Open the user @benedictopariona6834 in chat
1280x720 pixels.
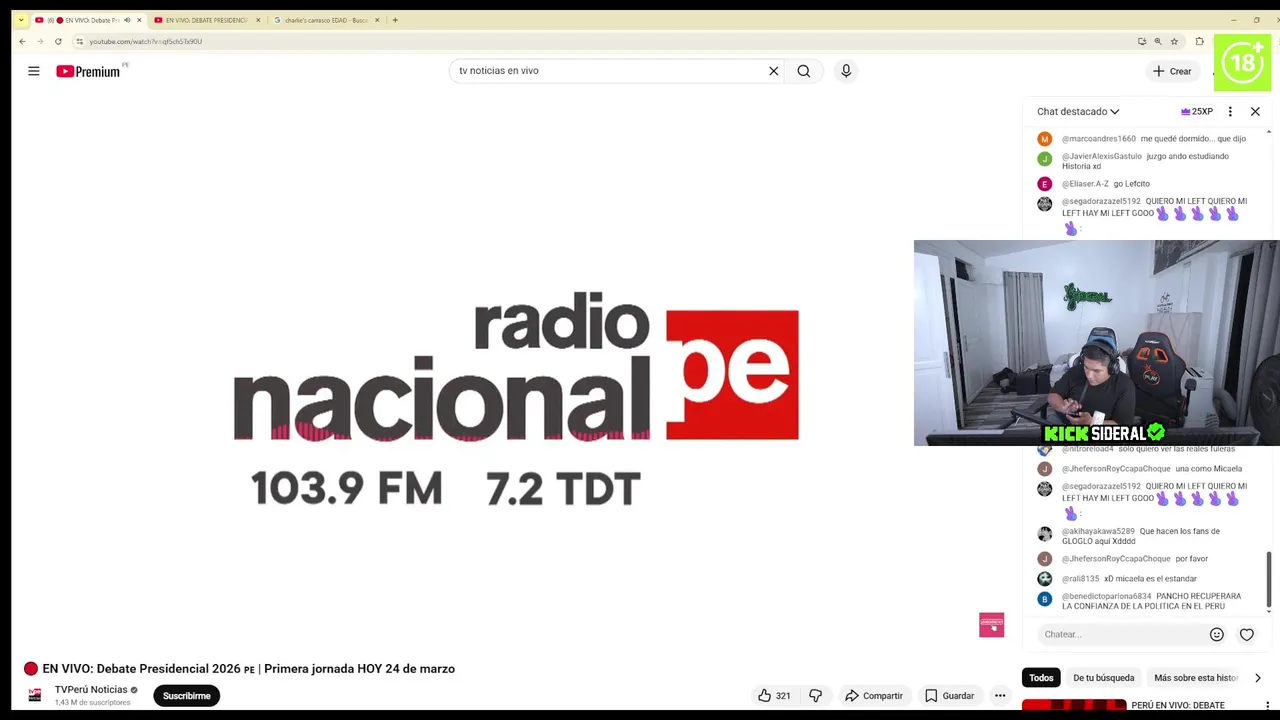pos(1107,596)
